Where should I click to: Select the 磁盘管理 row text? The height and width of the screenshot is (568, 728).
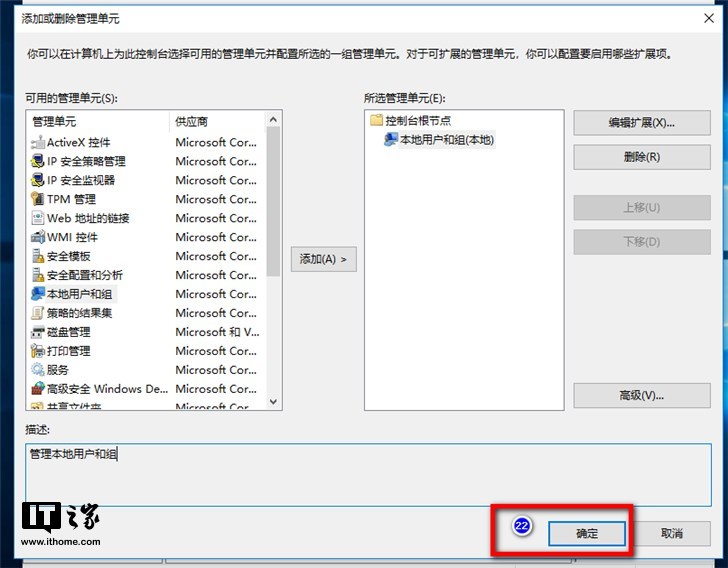69,332
